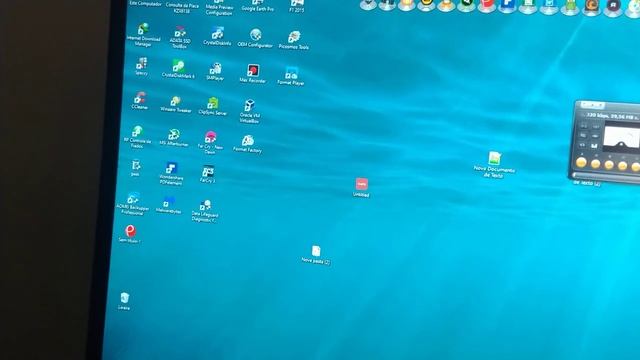Select the Winaero Tweaker shortcut
Image resolution: width=640 pixels, height=360 pixels.
tap(176, 100)
